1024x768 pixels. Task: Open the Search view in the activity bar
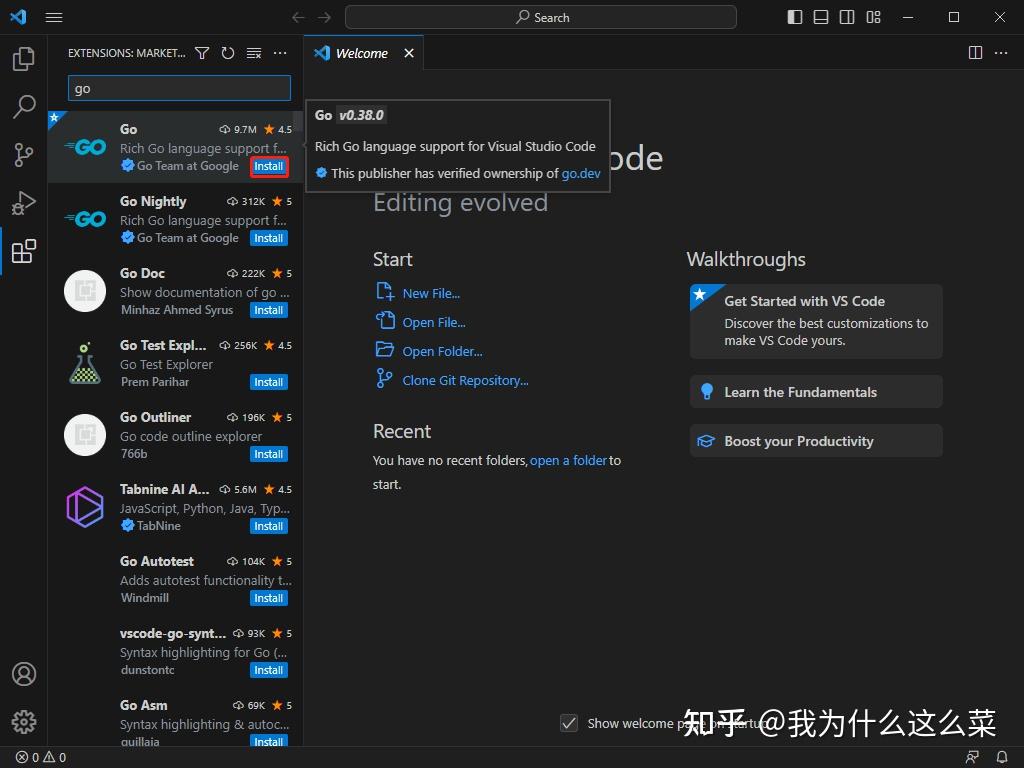coord(24,106)
